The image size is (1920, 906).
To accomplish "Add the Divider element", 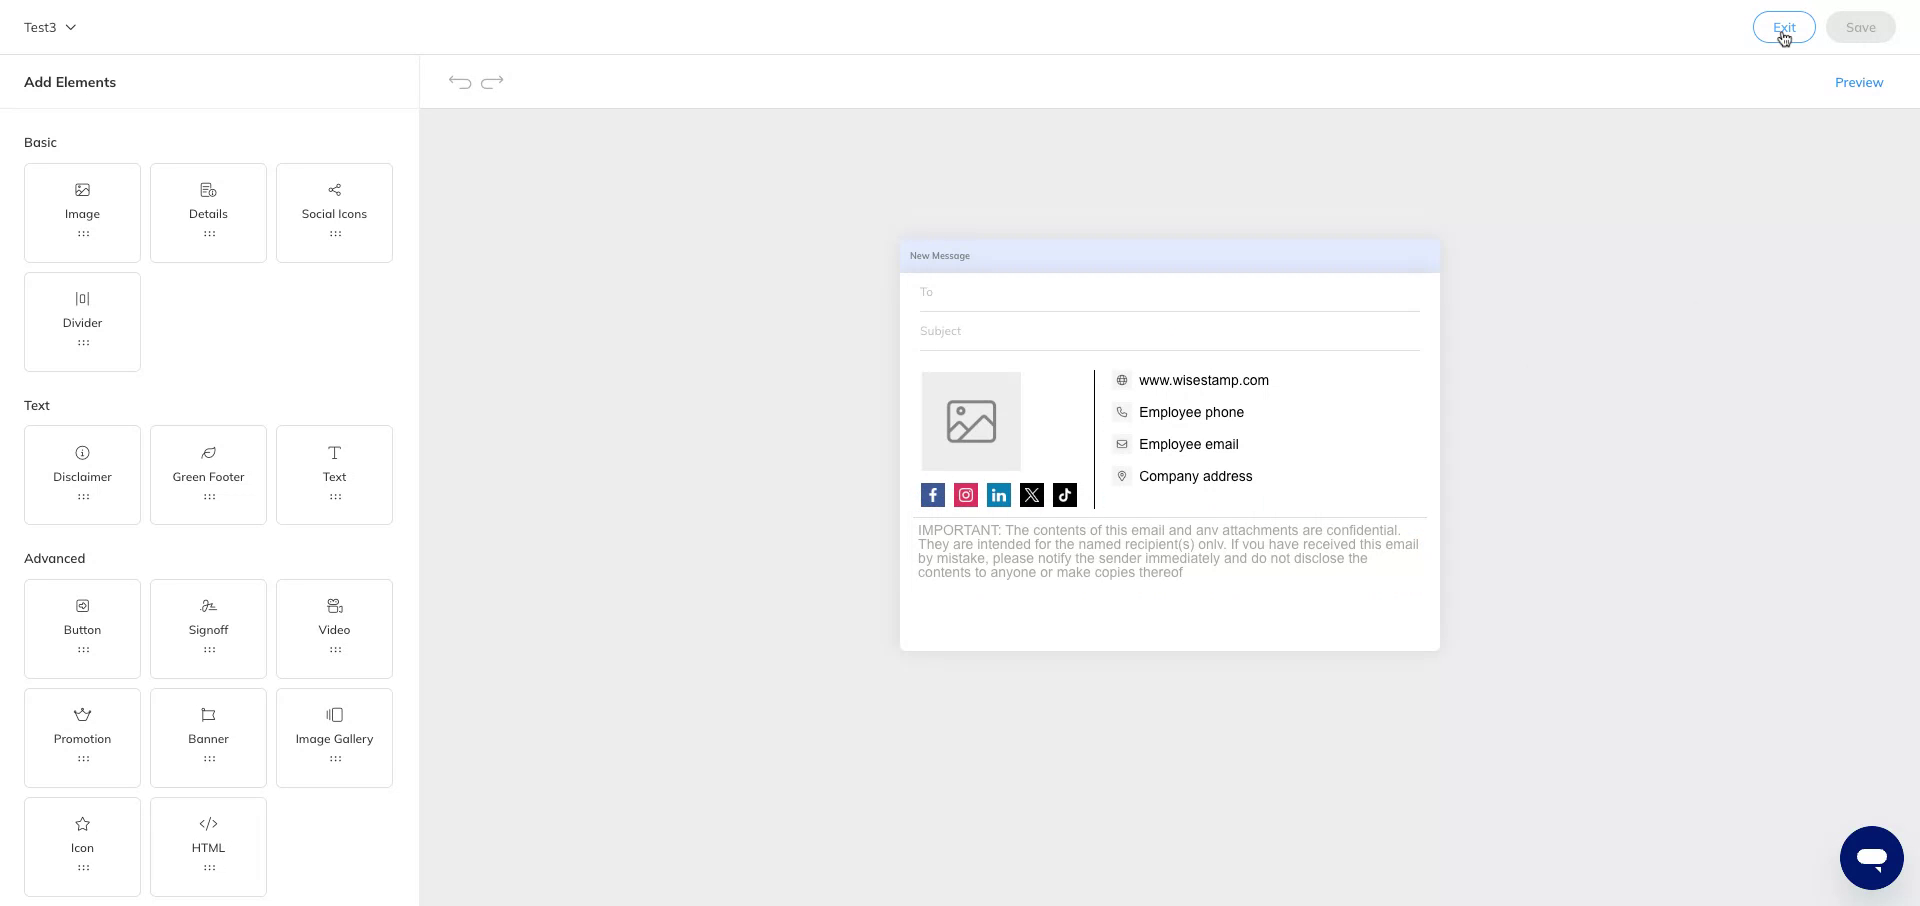I will (x=82, y=321).
